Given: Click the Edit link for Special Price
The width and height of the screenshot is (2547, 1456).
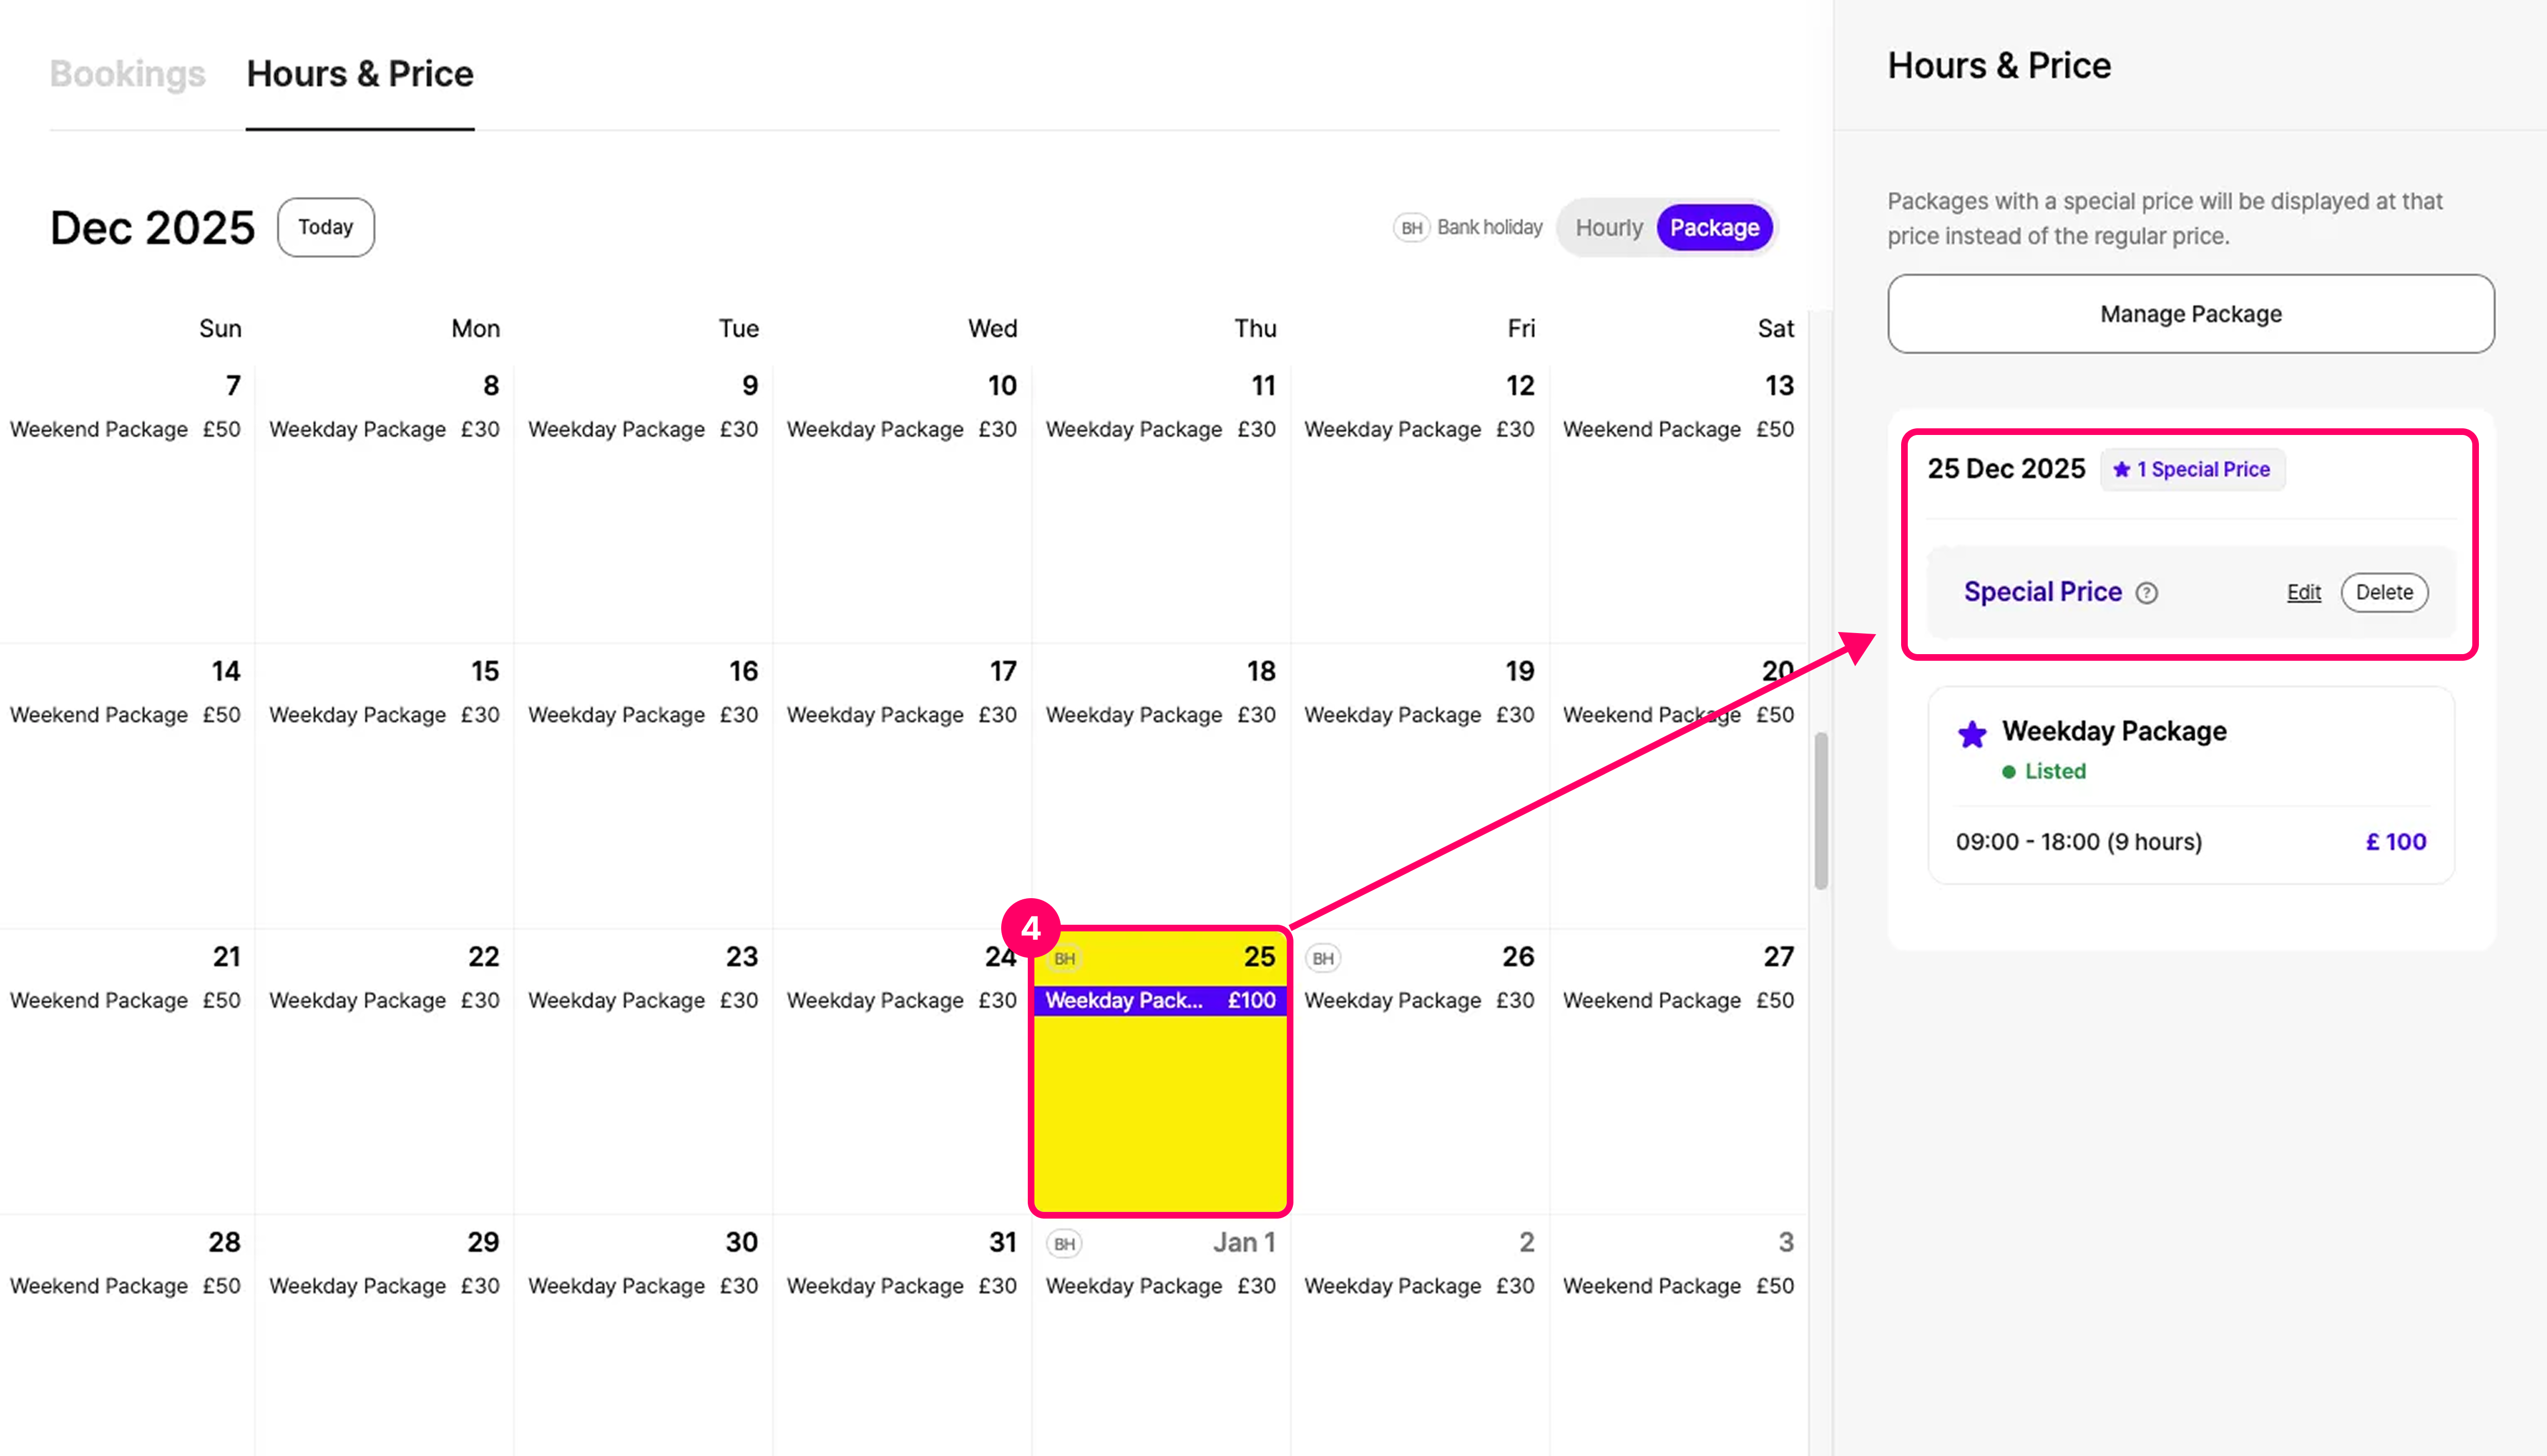Looking at the screenshot, I should coord(2303,593).
